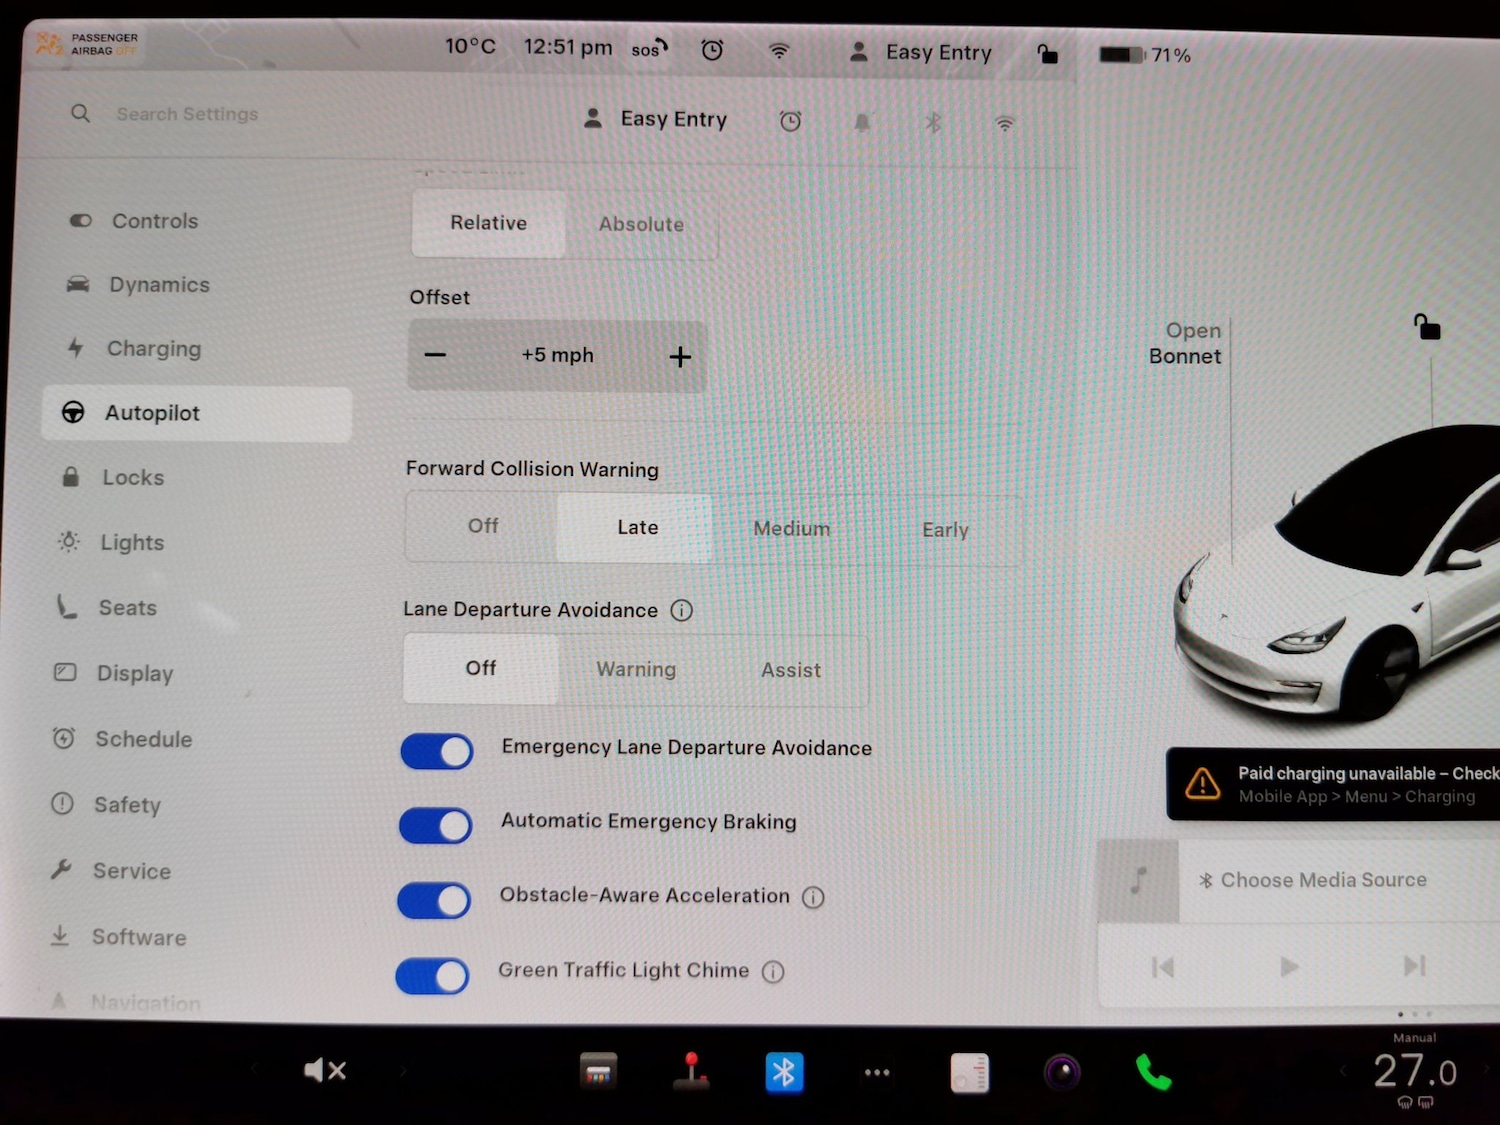1500x1125 pixels.
Task: Tap the green phone icon
Action: tap(1152, 1071)
